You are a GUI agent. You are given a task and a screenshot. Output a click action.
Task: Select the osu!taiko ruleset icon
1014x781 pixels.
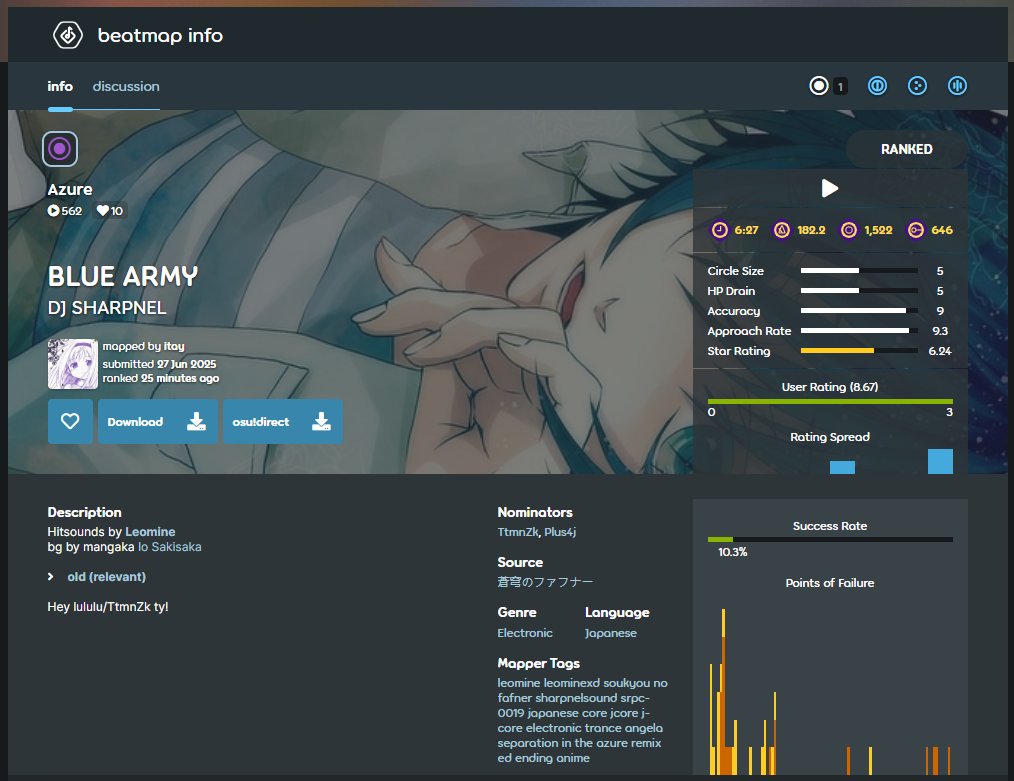(x=877, y=85)
